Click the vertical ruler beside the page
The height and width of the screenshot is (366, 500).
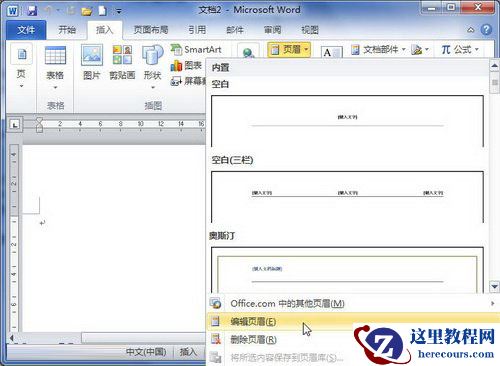tap(14, 237)
